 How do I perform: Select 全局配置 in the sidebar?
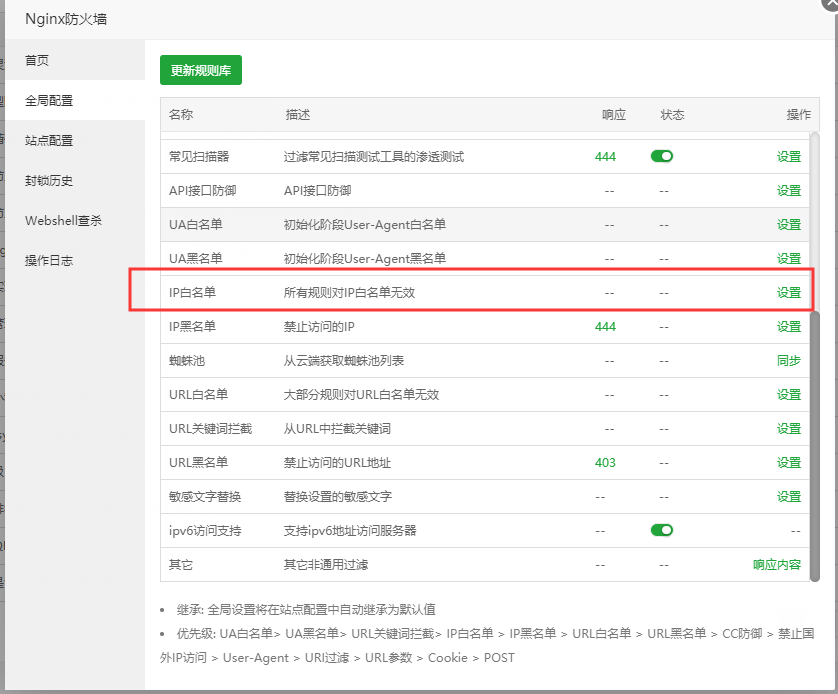[75, 100]
